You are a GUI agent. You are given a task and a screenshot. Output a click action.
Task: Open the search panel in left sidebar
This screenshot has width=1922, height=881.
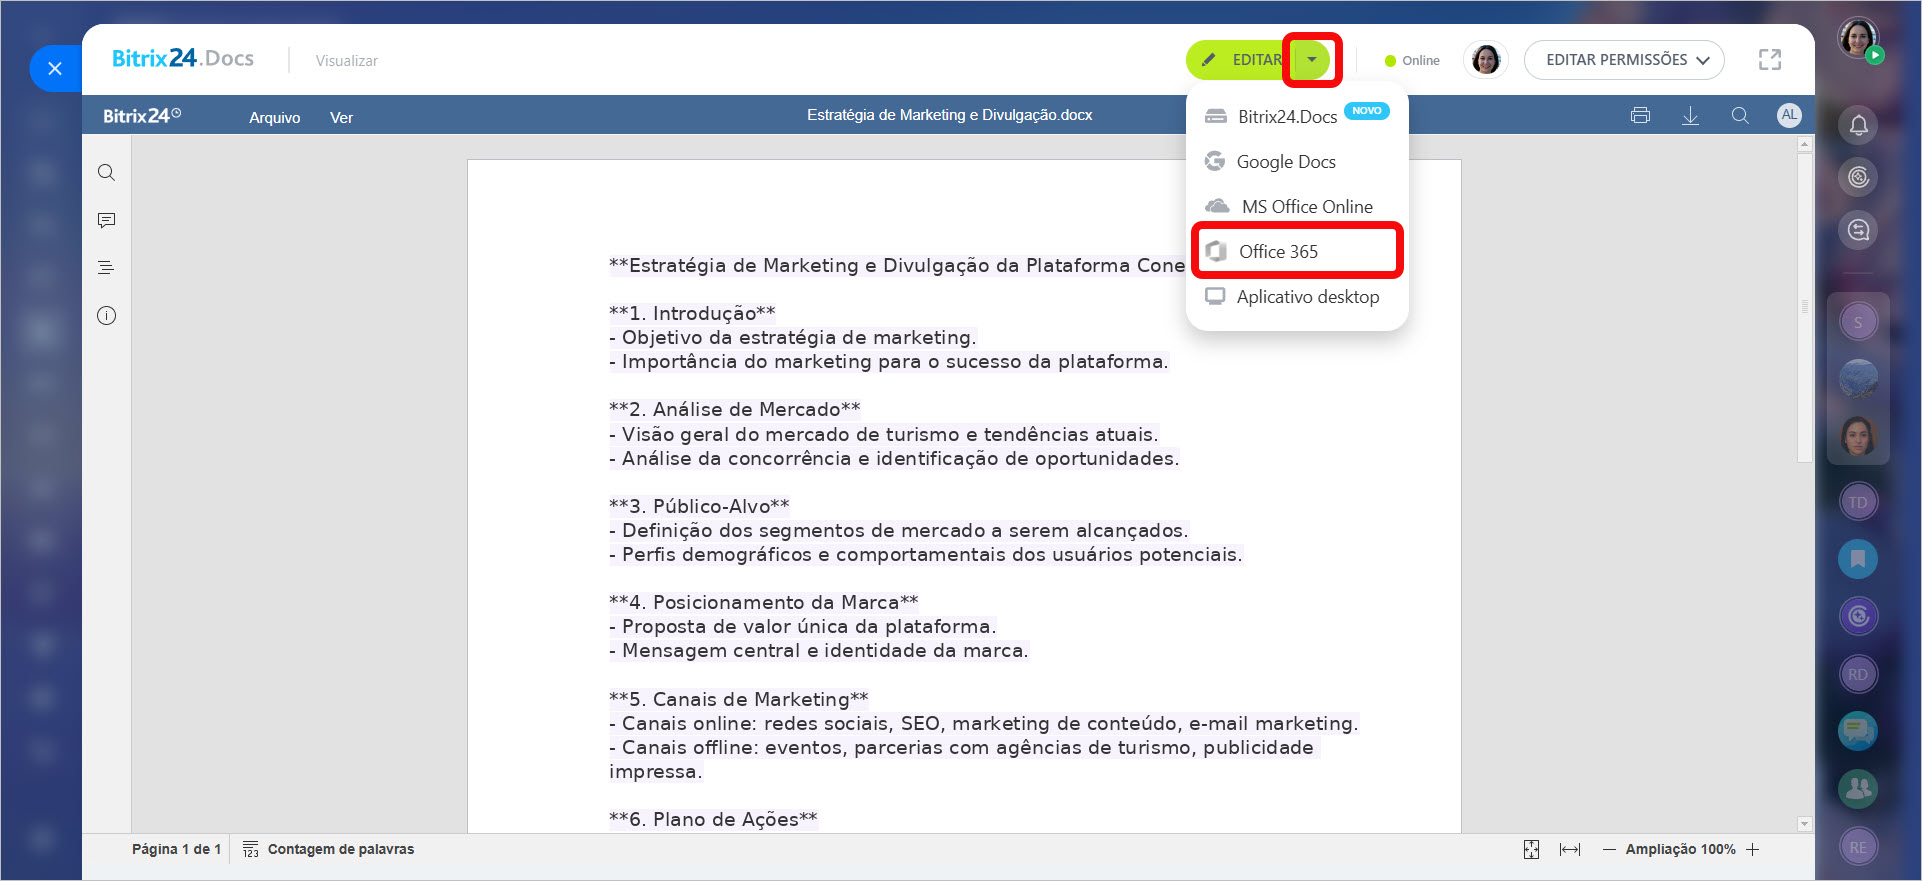coord(106,172)
